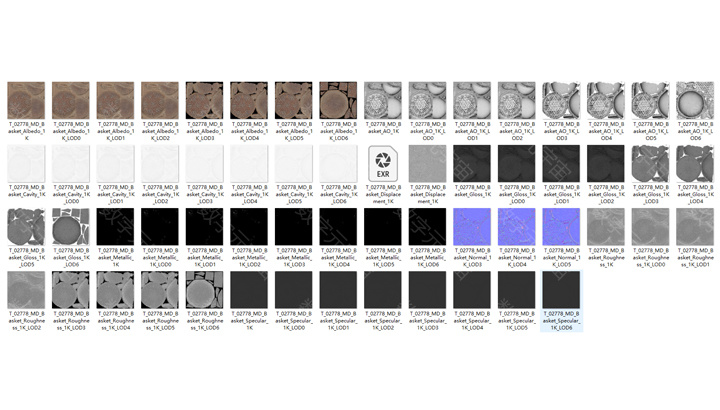Select the Specular_1K_LOD4 thumbnail
The height and width of the screenshot is (410, 720).
pos(472,290)
